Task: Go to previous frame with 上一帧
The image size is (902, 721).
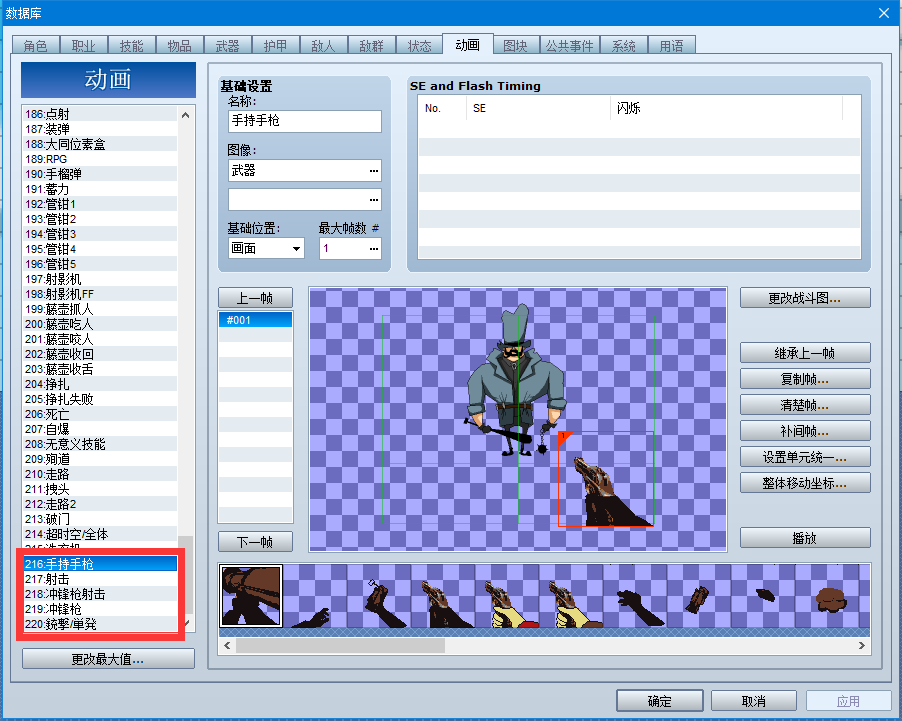Action: (255, 298)
